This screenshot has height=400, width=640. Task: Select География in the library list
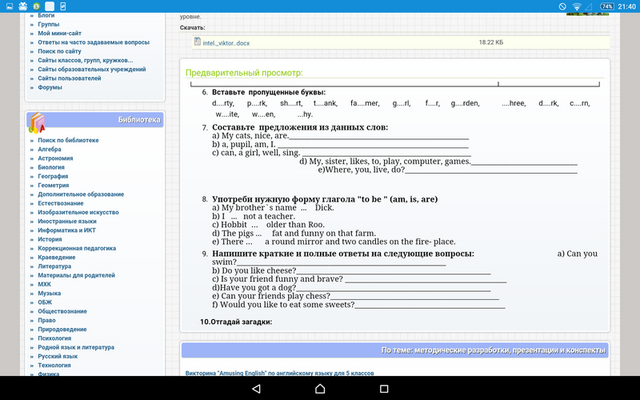(53, 176)
